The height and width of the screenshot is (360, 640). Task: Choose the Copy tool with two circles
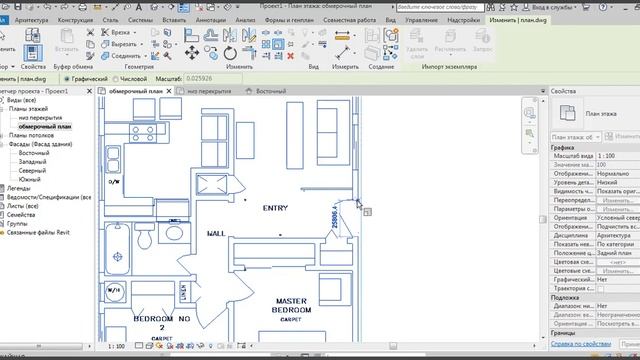(211, 53)
